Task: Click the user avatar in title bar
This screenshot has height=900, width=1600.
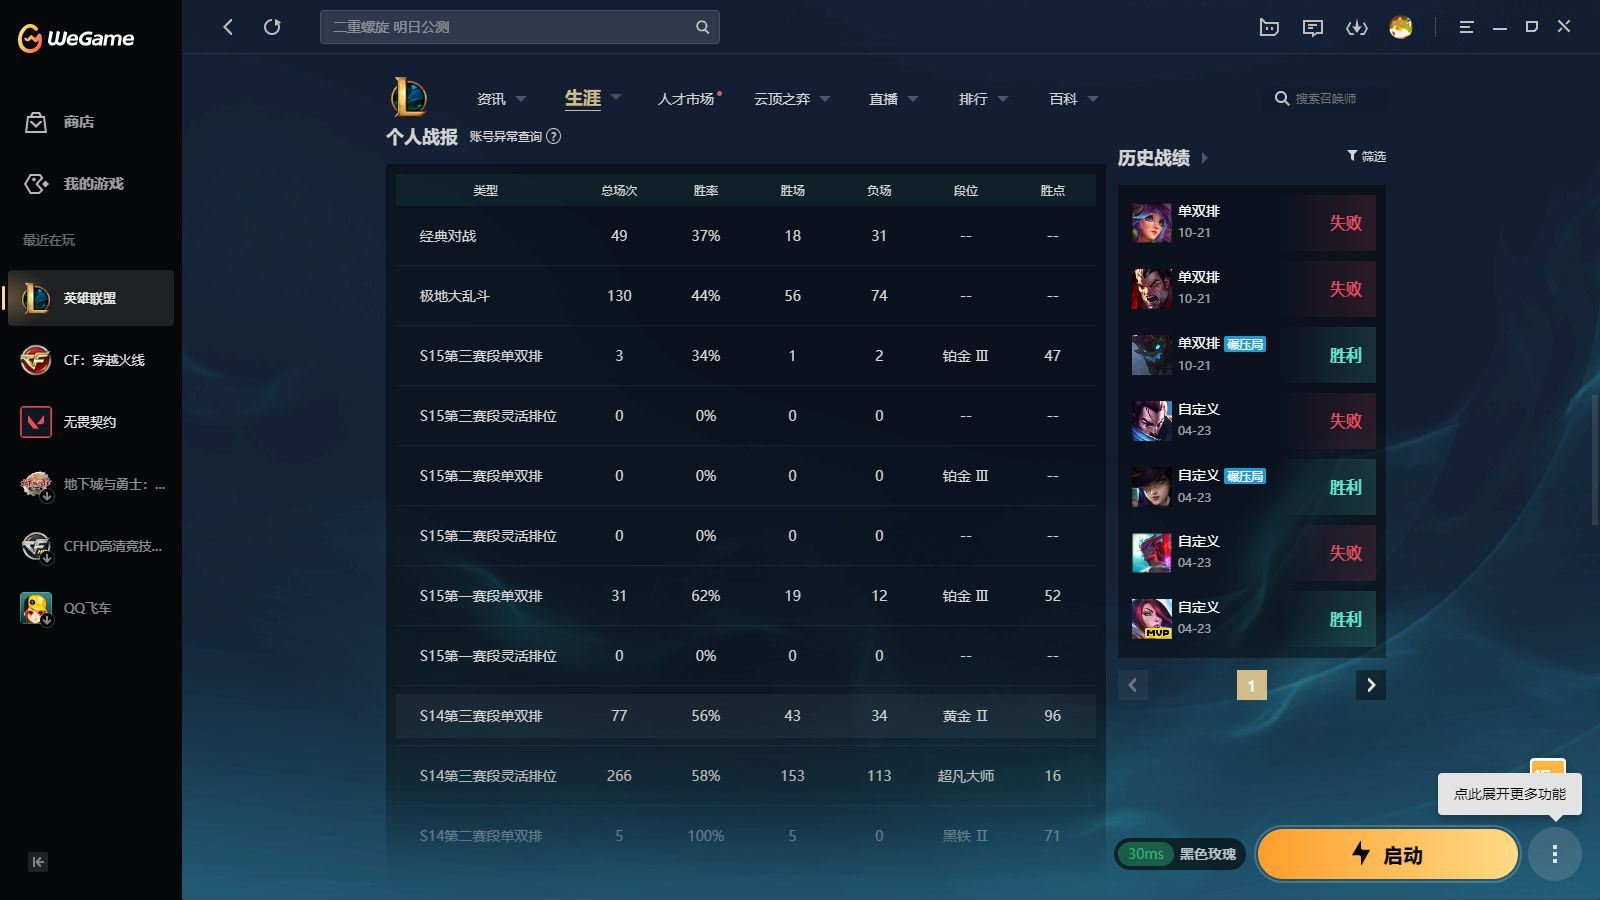Action: (1400, 28)
